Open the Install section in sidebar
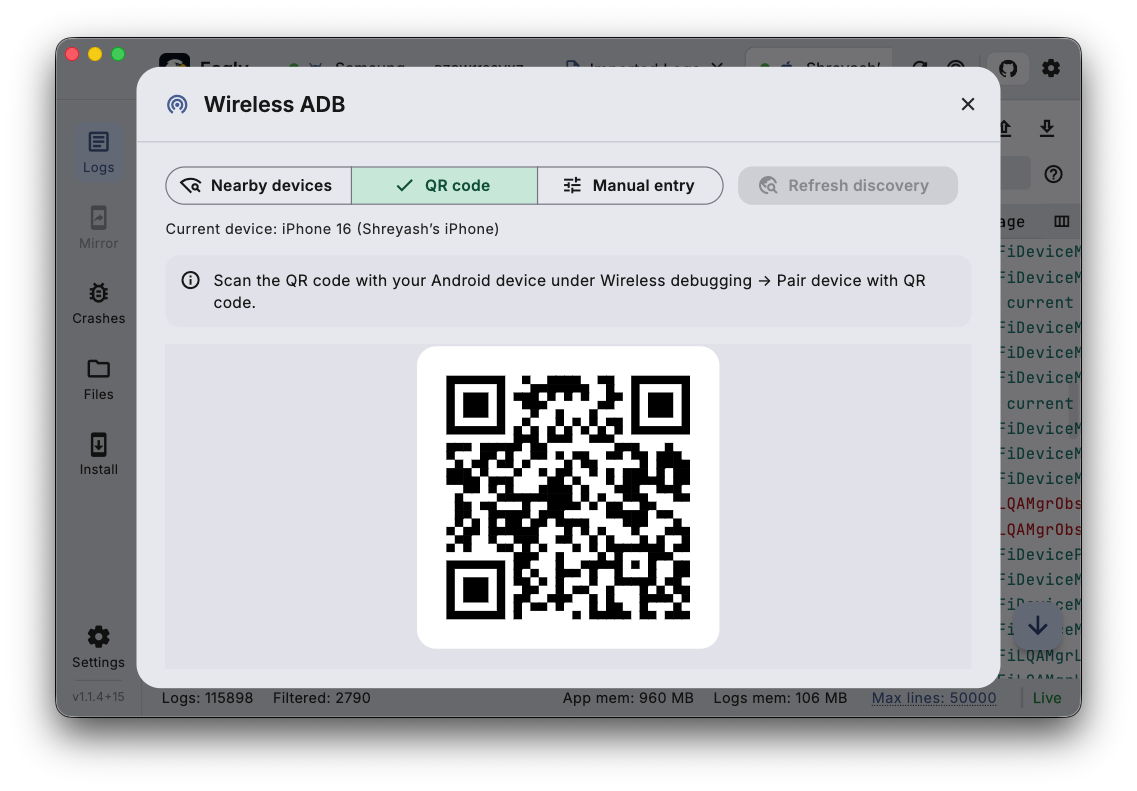 (98, 455)
